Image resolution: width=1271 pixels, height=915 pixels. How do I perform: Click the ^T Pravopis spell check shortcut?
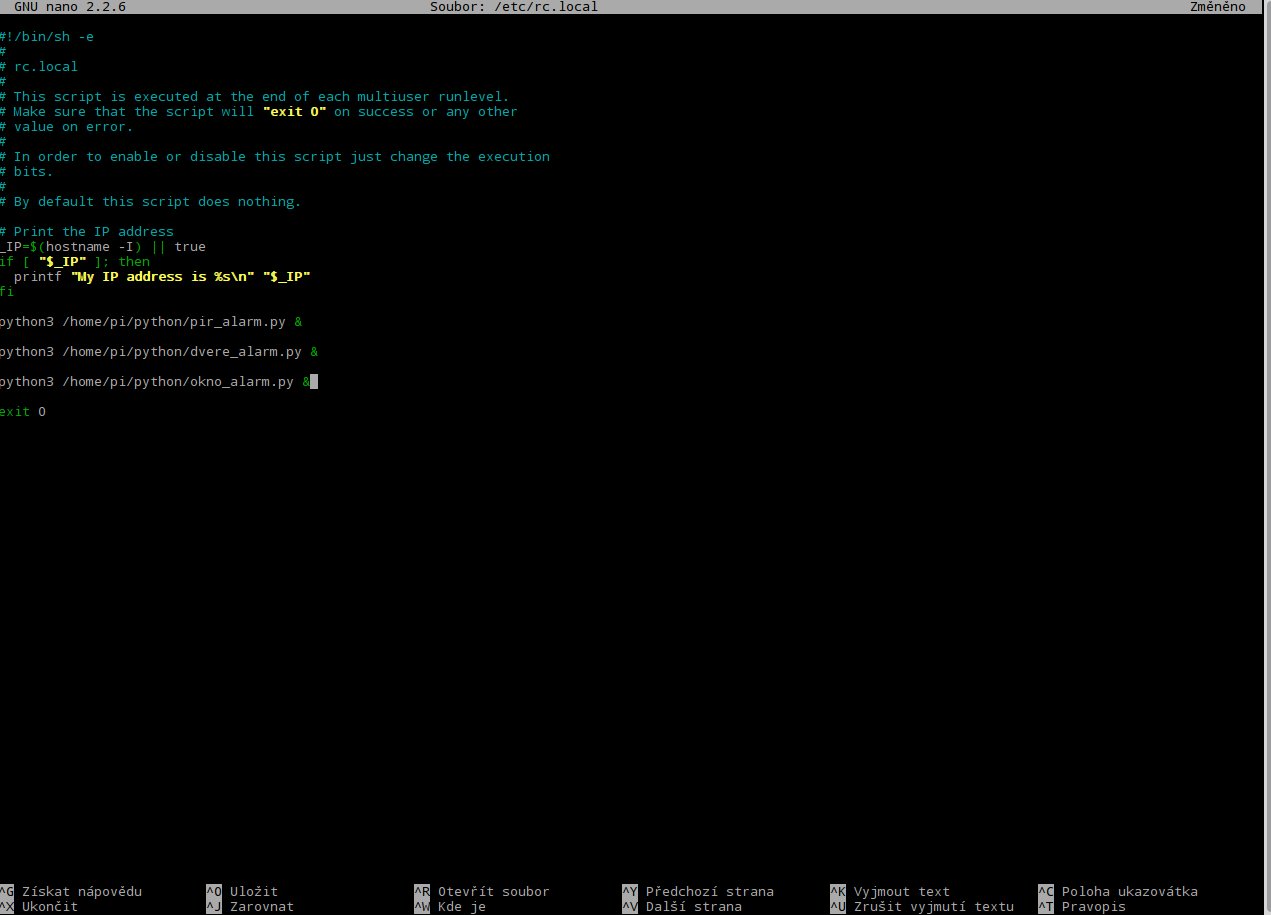1085,906
